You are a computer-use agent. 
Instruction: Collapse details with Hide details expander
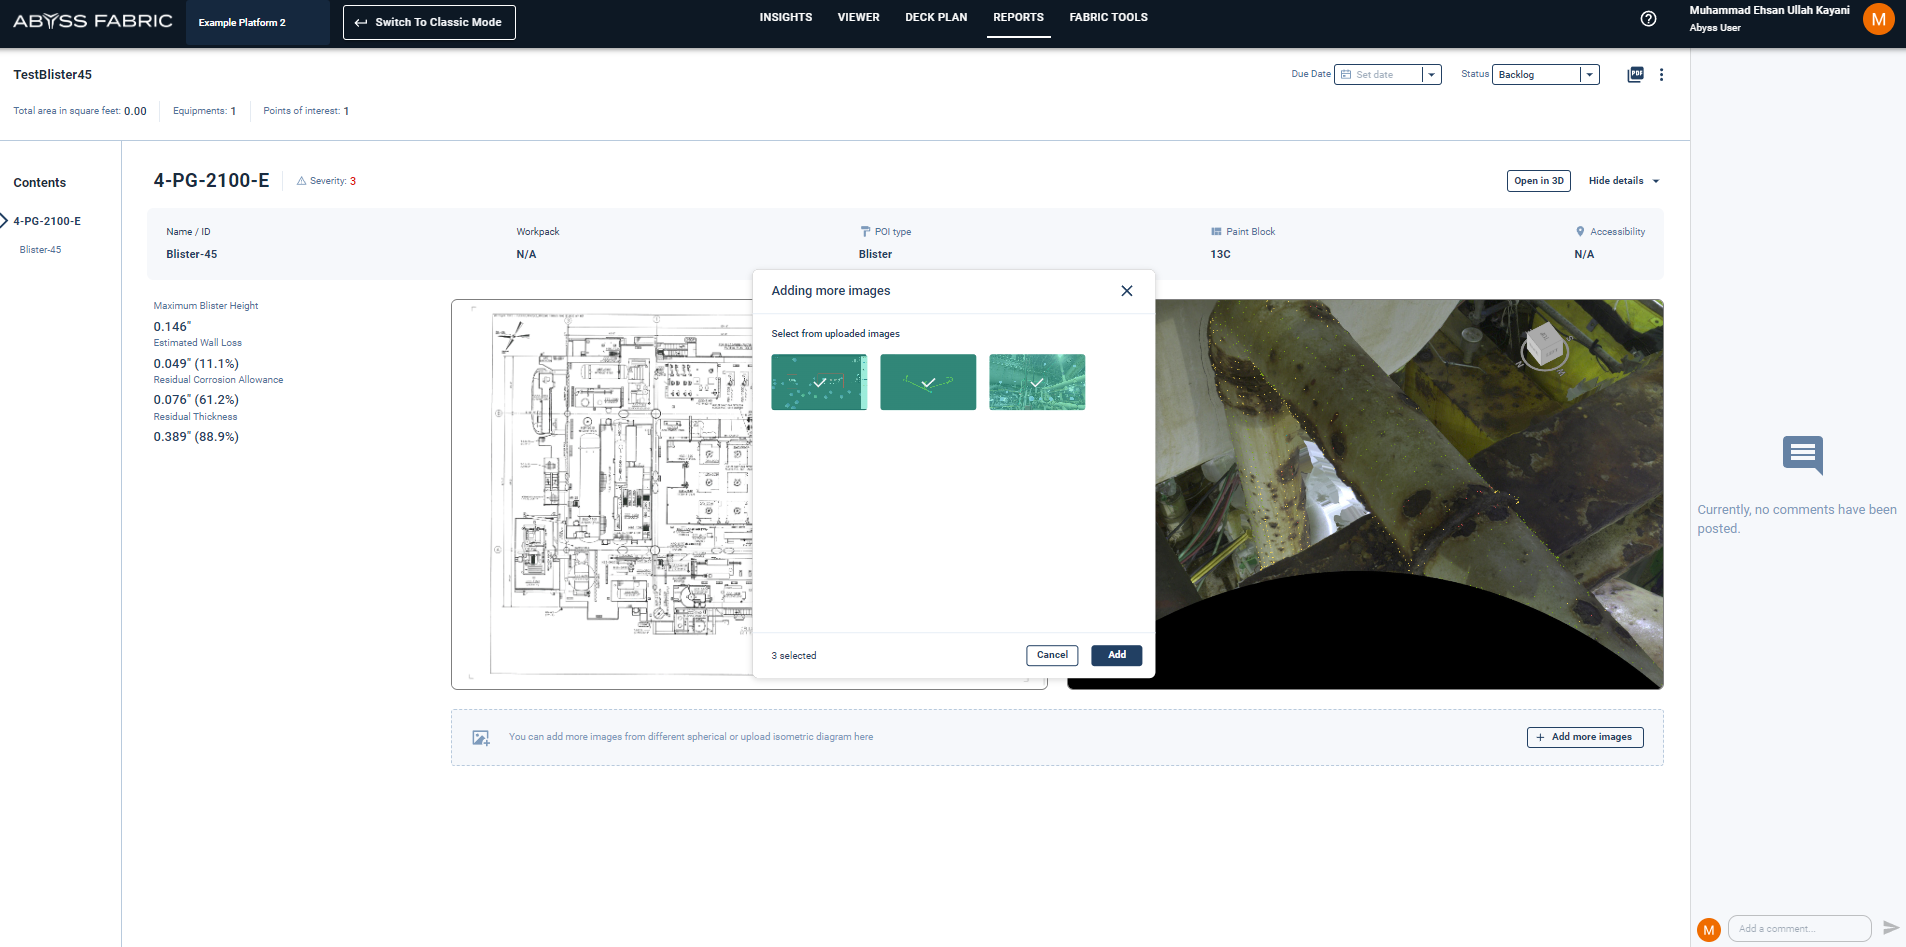point(1623,181)
